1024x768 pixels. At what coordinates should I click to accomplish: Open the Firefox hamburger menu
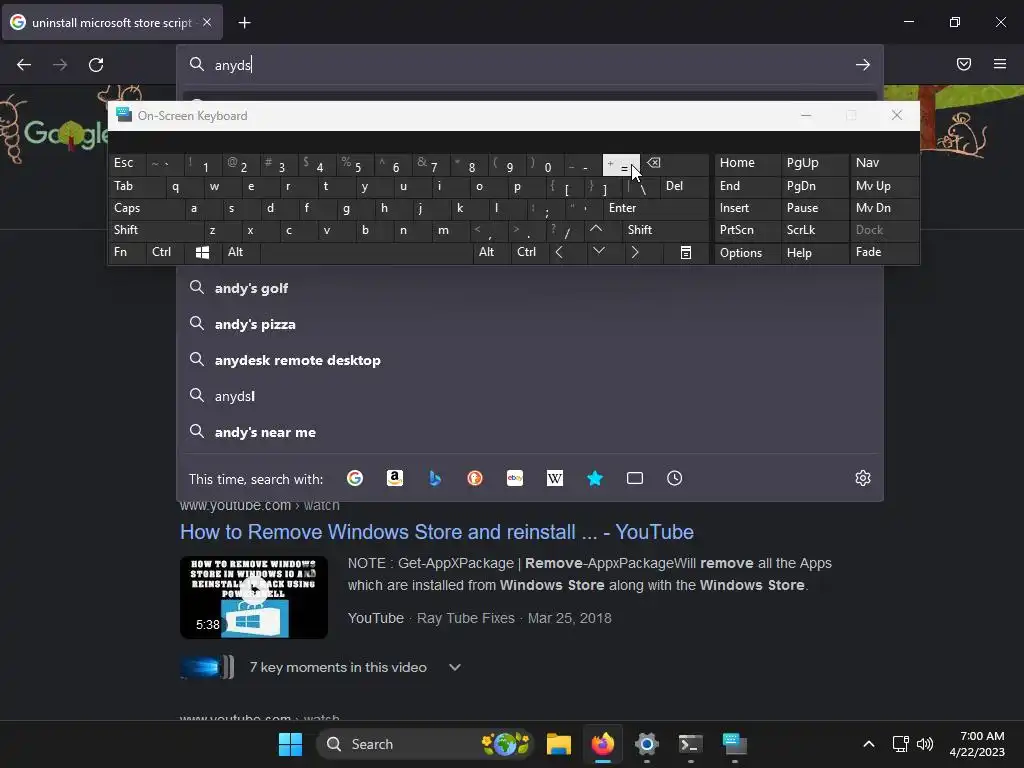(1000, 64)
